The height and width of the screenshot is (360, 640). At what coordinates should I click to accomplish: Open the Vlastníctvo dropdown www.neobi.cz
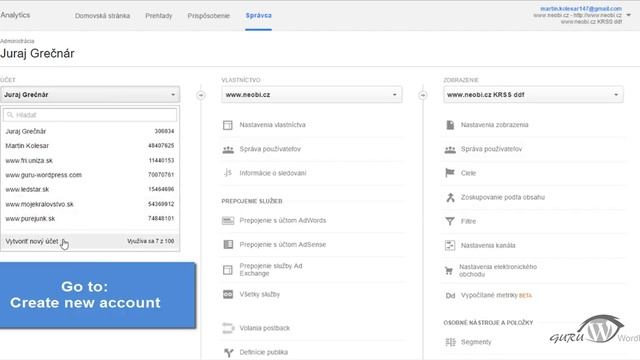point(312,94)
